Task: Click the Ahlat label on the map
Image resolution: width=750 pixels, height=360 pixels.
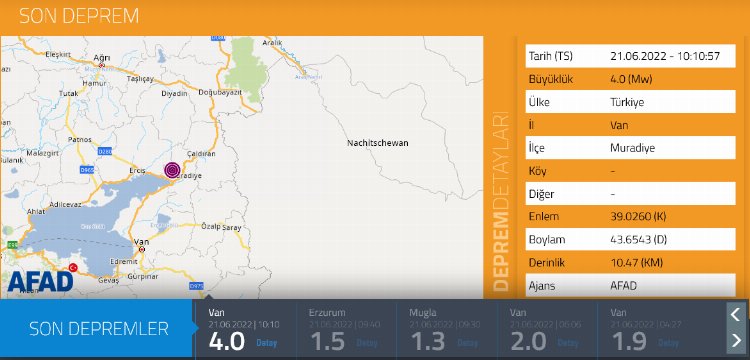Action: pyautogui.click(x=35, y=211)
